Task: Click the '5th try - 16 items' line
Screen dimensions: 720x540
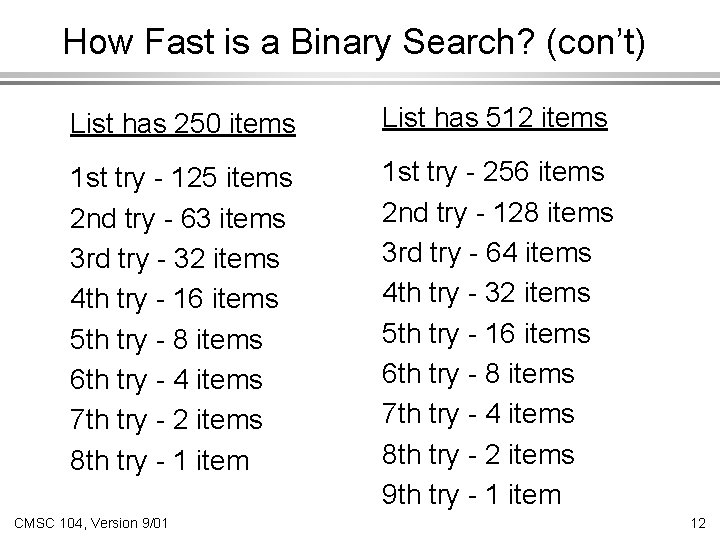Action: [487, 333]
